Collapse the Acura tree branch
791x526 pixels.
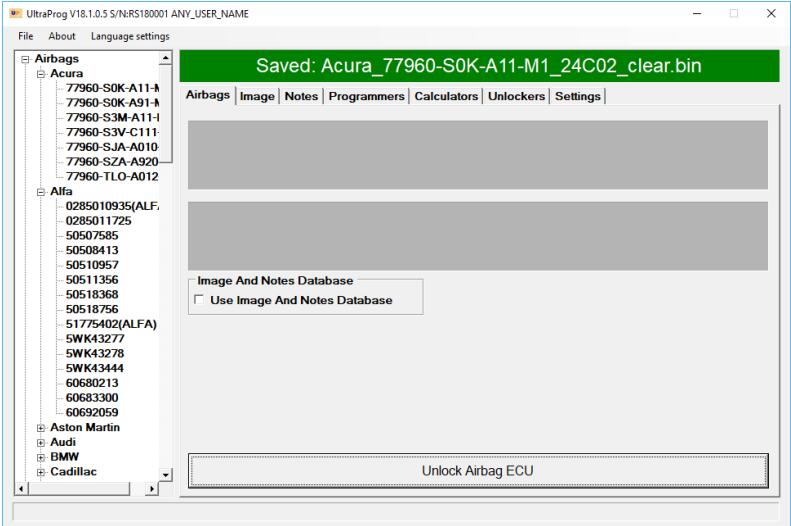point(41,74)
